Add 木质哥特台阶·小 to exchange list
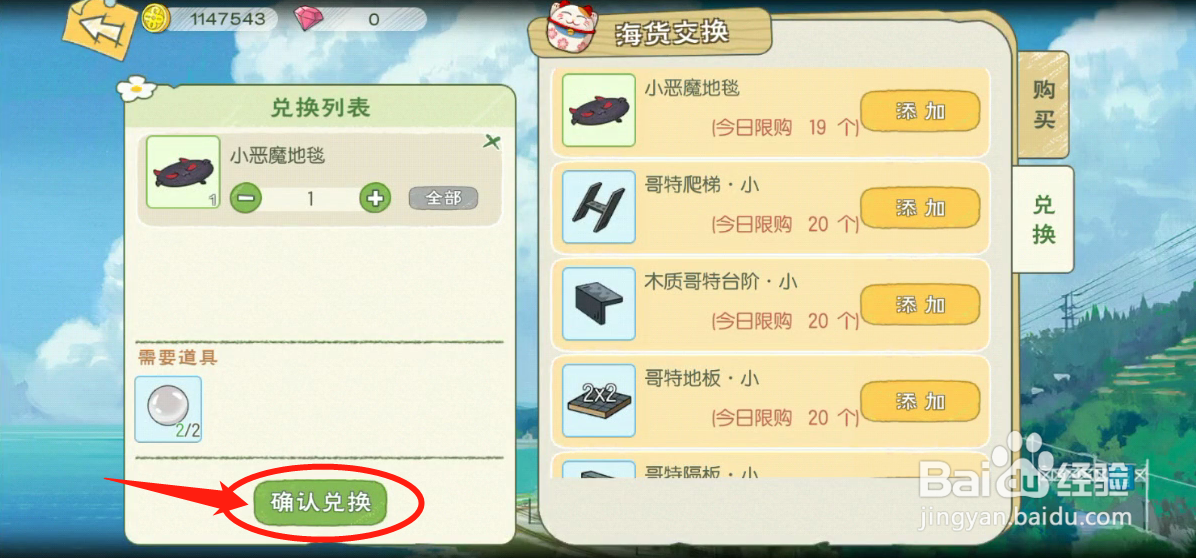Image resolution: width=1196 pixels, height=558 pixels. pyautogui.click(x=920, y=305)
